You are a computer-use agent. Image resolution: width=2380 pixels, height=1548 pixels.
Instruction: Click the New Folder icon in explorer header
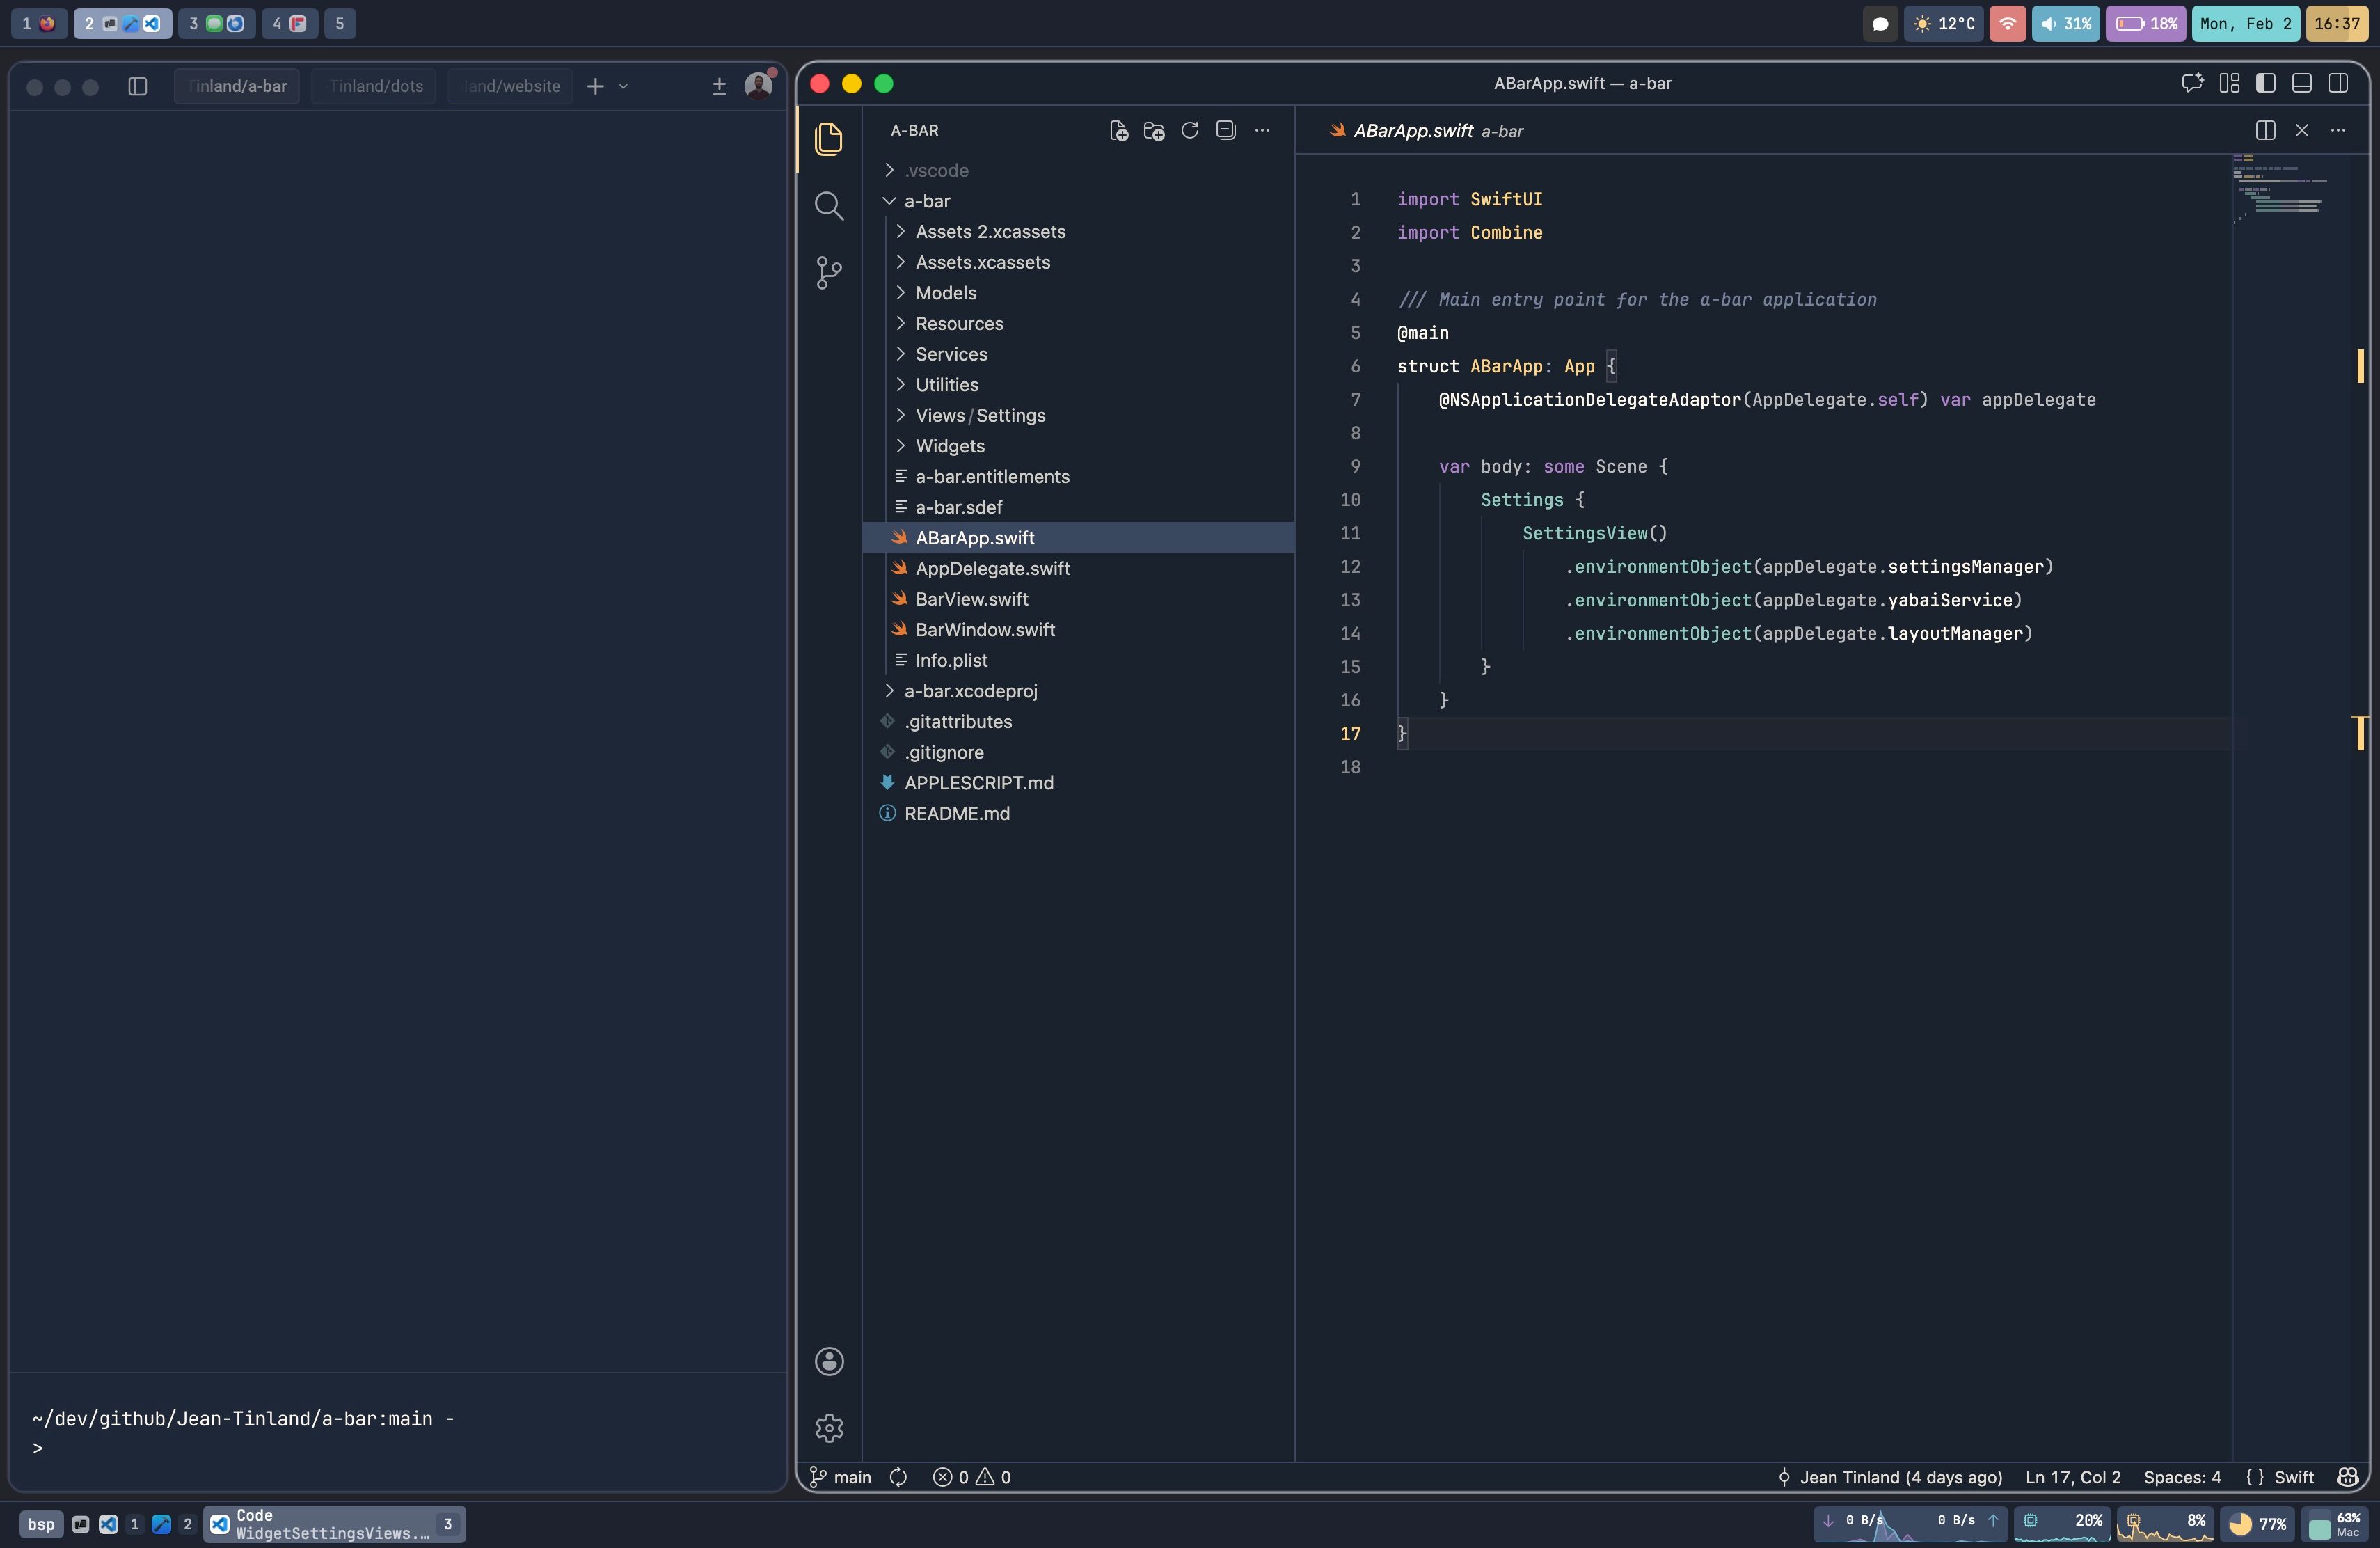pos(1154,131)
